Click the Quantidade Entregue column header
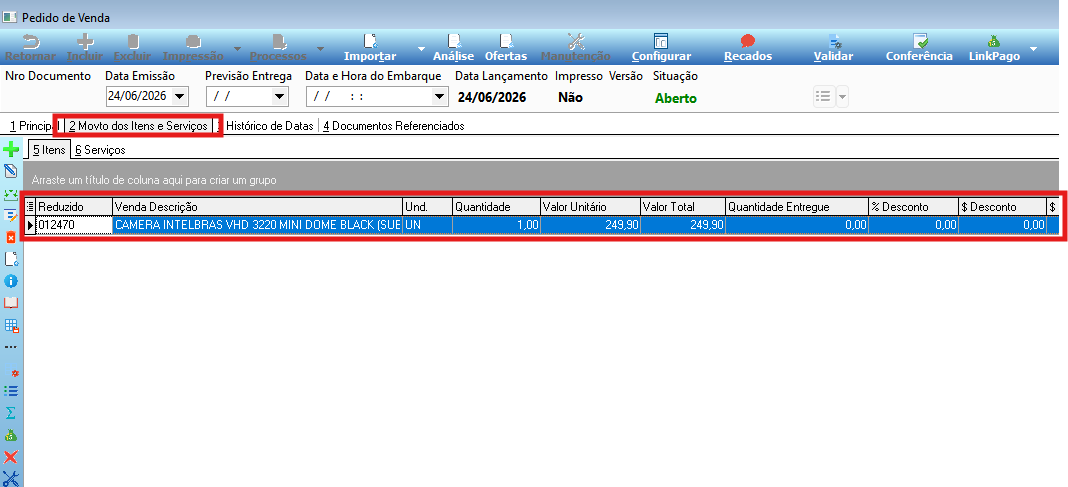 [x=797, y=206]
